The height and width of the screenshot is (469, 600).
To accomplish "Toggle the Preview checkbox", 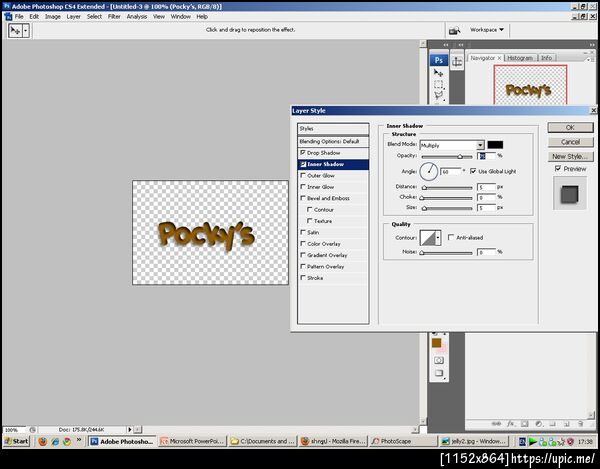I will tap(558, 168).
